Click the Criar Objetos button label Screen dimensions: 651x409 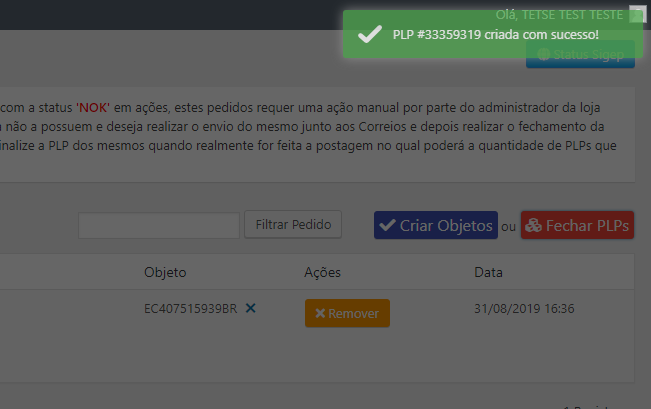446,225
